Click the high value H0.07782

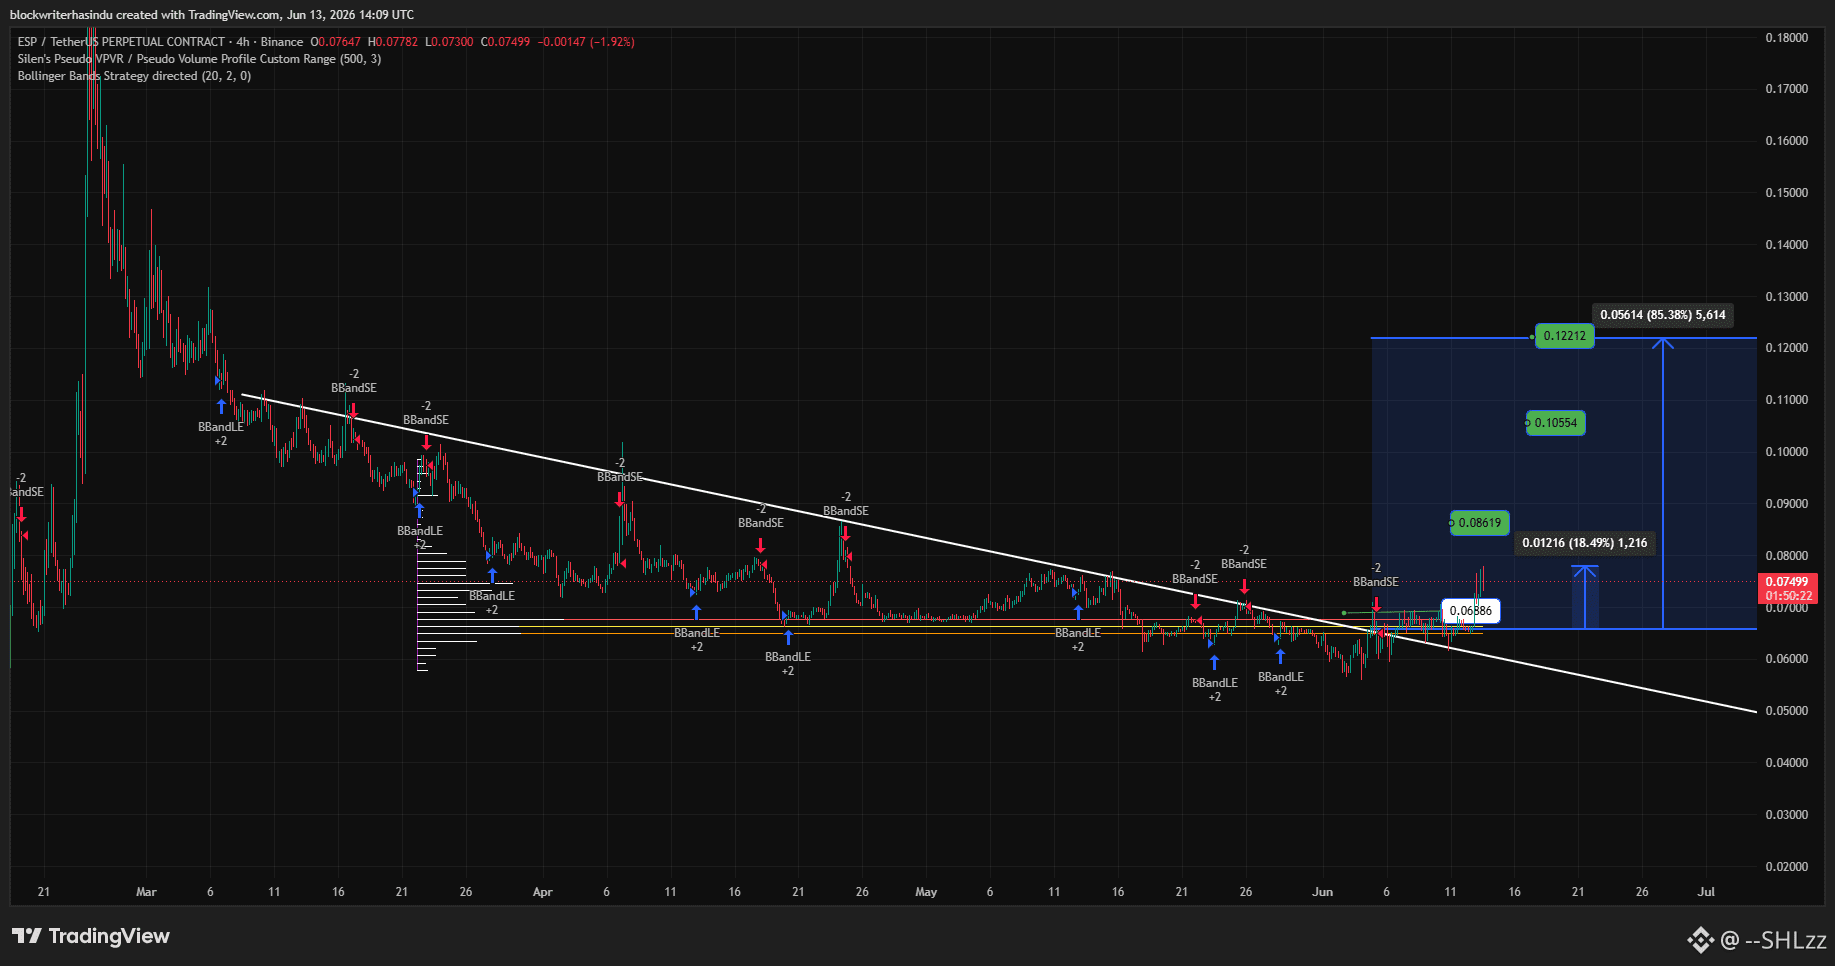tap(393, 42)
